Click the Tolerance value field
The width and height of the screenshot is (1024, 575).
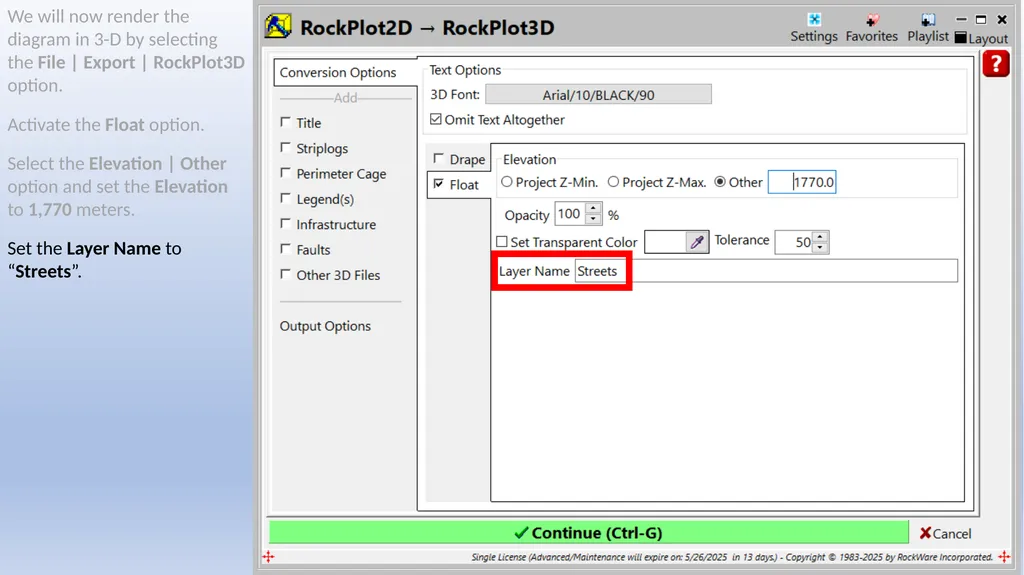[793, 242]
